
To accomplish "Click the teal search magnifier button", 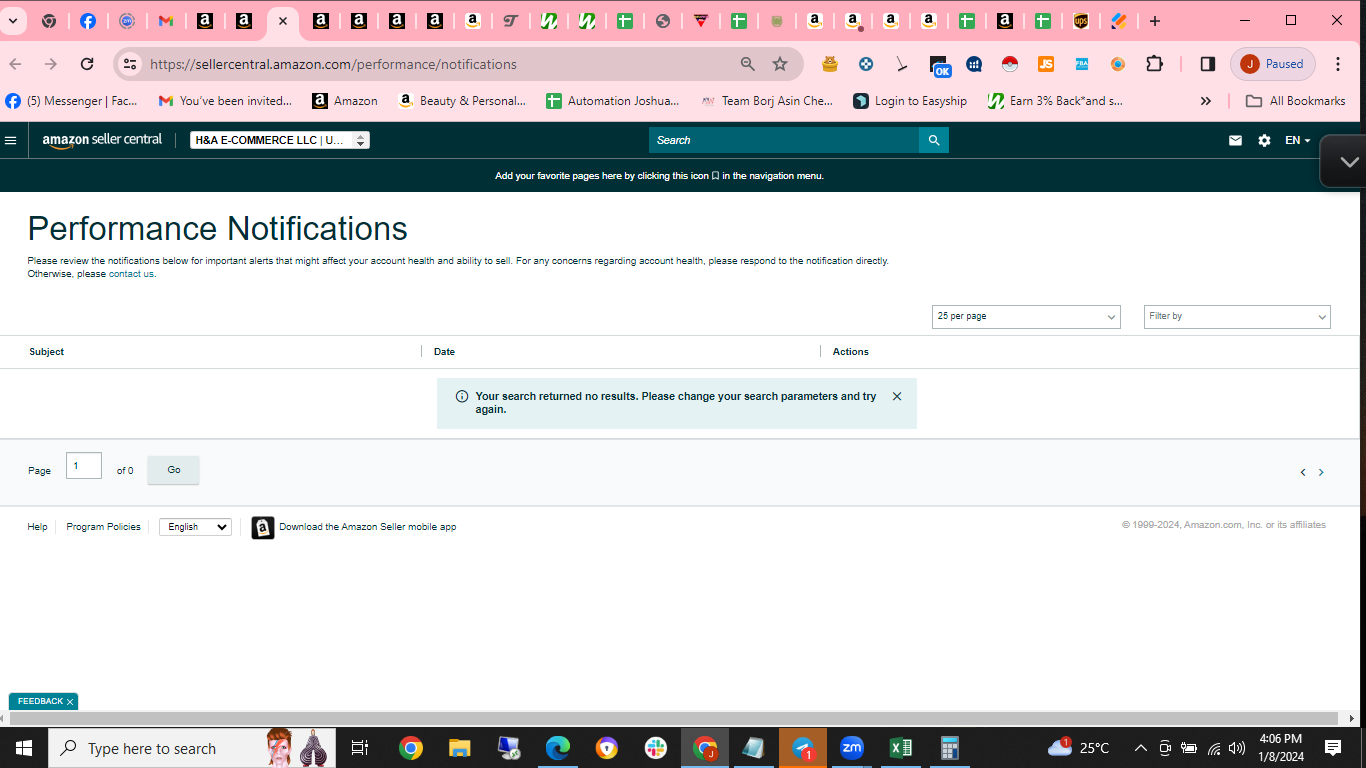I will pyautogui.click(x=934, y=140).
